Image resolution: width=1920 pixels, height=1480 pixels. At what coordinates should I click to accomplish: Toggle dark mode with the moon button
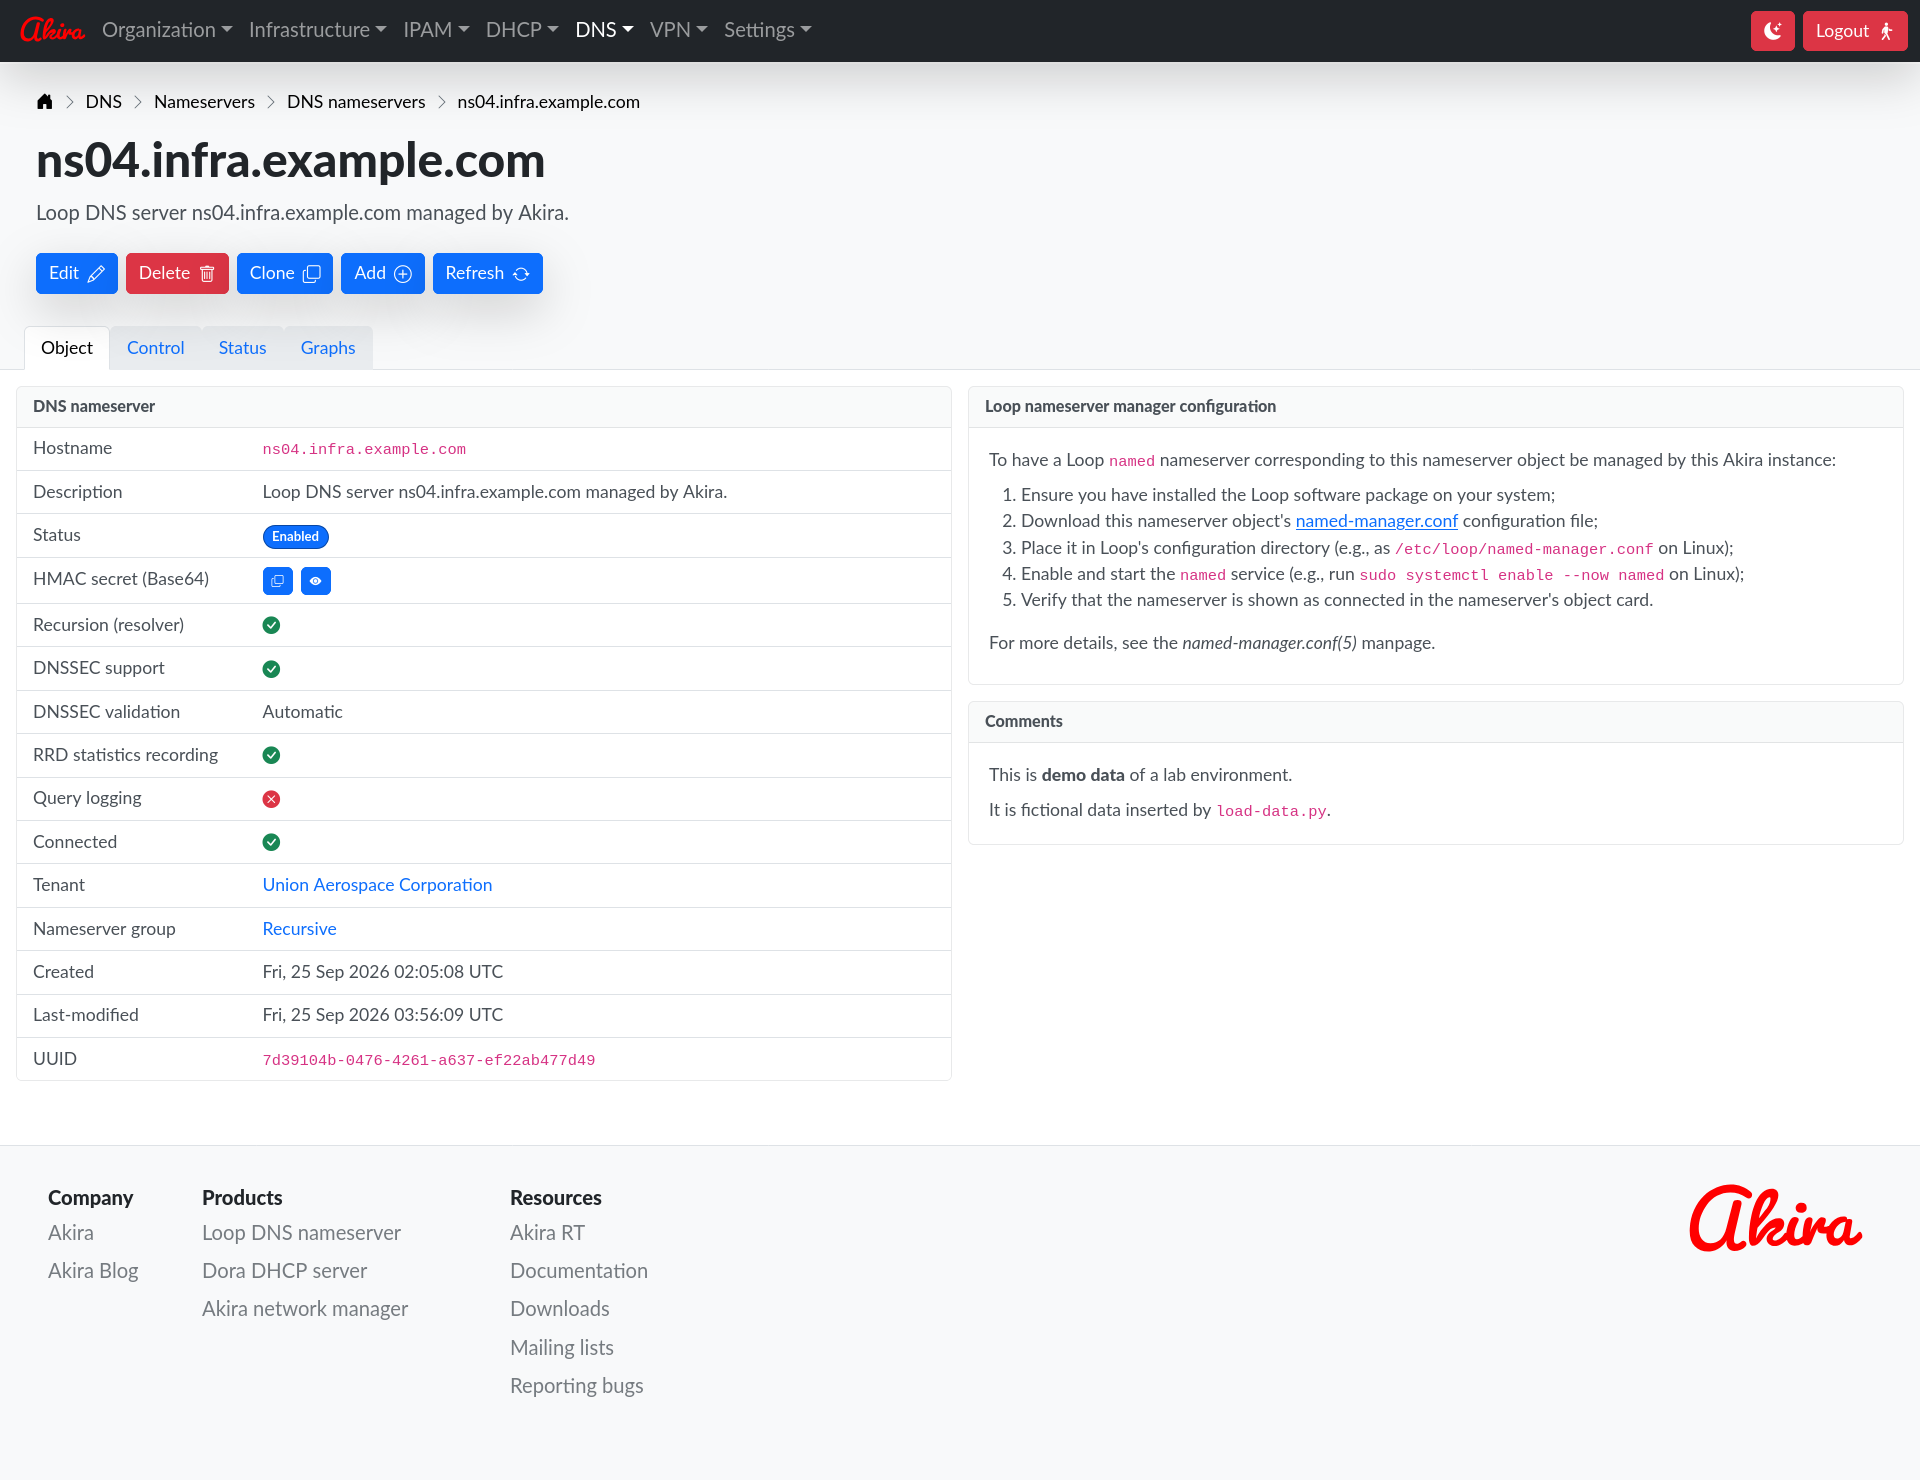pos(1772,31)
